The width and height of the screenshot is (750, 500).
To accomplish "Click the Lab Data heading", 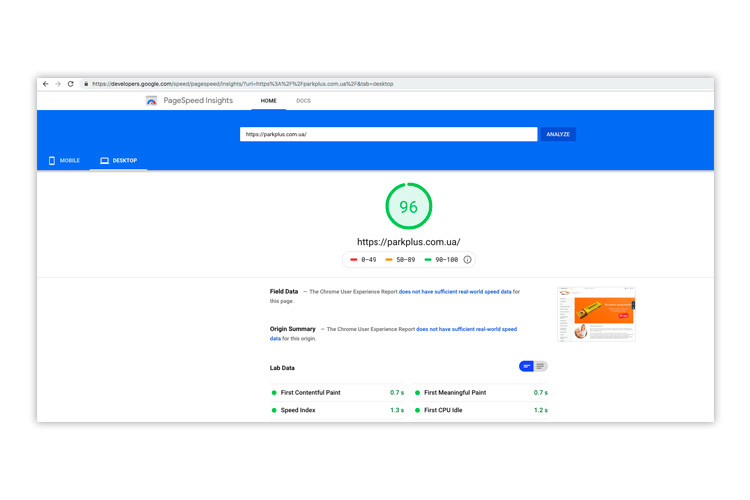I will (282, 368).
